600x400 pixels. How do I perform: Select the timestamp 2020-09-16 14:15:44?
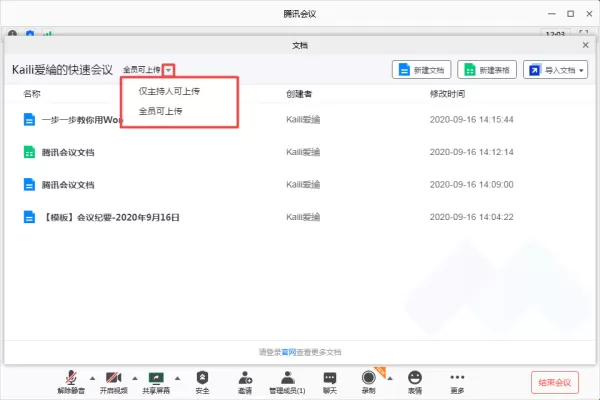[x=471, y=120]
